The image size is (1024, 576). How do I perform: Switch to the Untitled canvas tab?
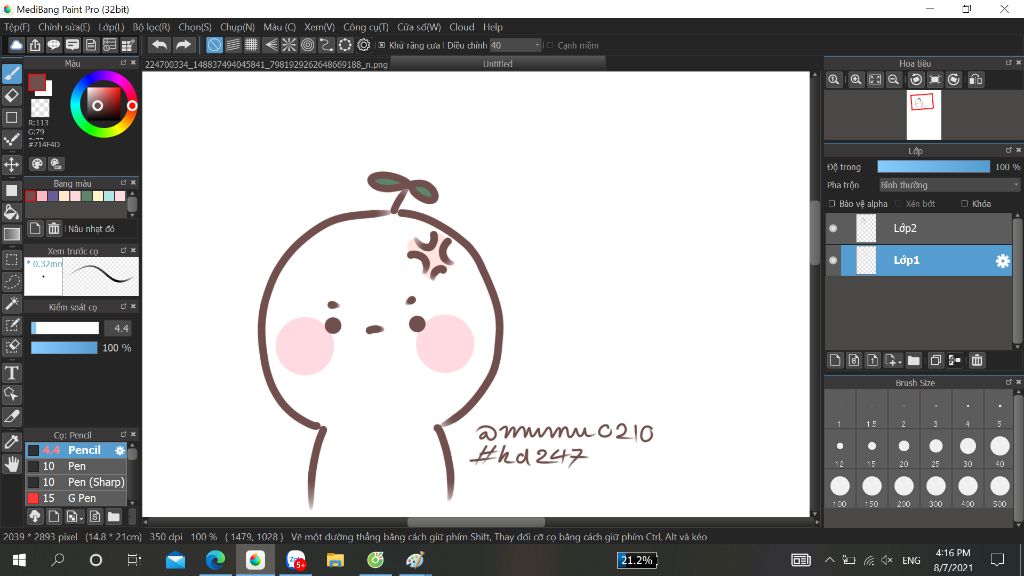click(x=498, y=63)
